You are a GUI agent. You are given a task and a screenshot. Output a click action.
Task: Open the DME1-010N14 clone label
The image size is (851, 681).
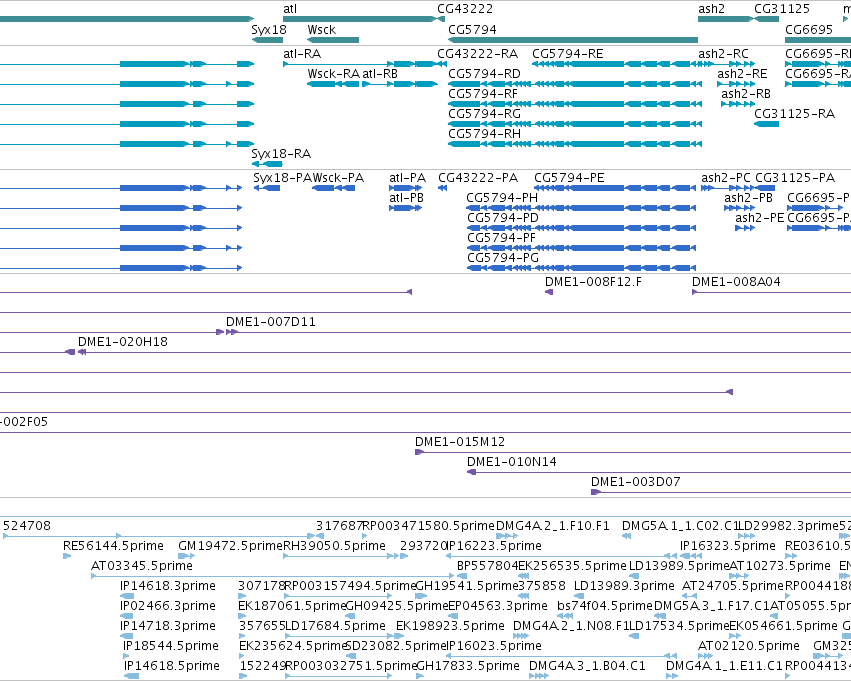pos(512,462)
